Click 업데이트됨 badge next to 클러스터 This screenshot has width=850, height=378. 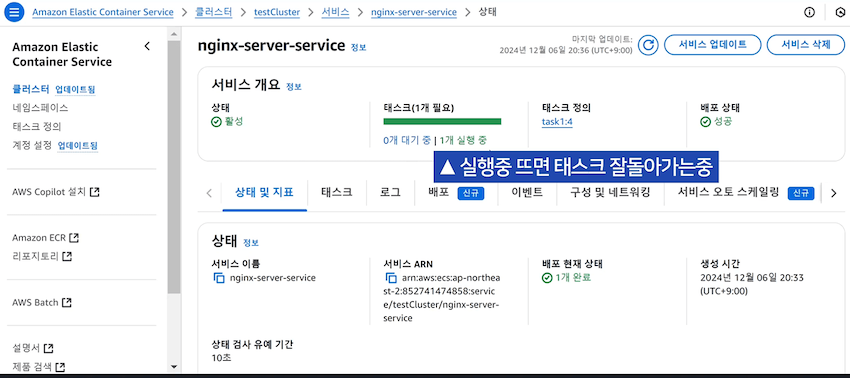(x=75, y=89)
